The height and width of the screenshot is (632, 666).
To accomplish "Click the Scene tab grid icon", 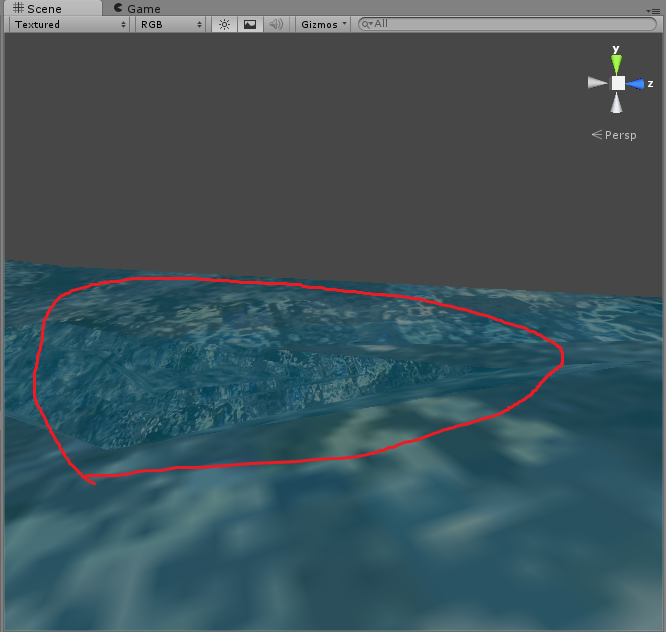I will [x=19, y=8].
